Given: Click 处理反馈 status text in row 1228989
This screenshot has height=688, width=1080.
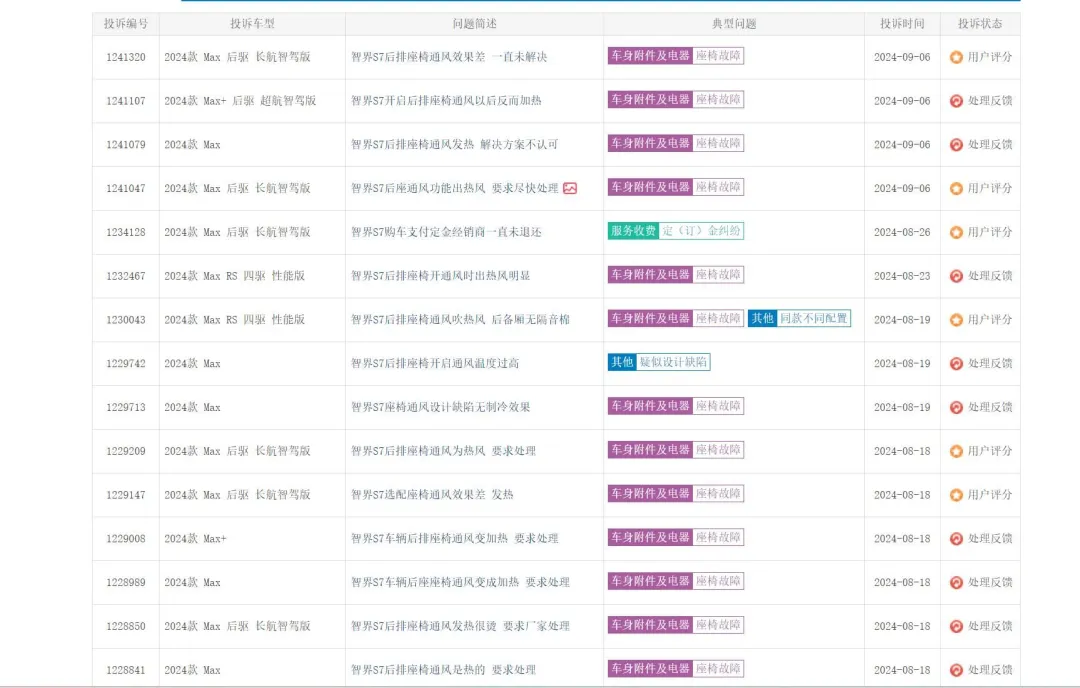Looking at the screenshot, I should tap(990, 583).
